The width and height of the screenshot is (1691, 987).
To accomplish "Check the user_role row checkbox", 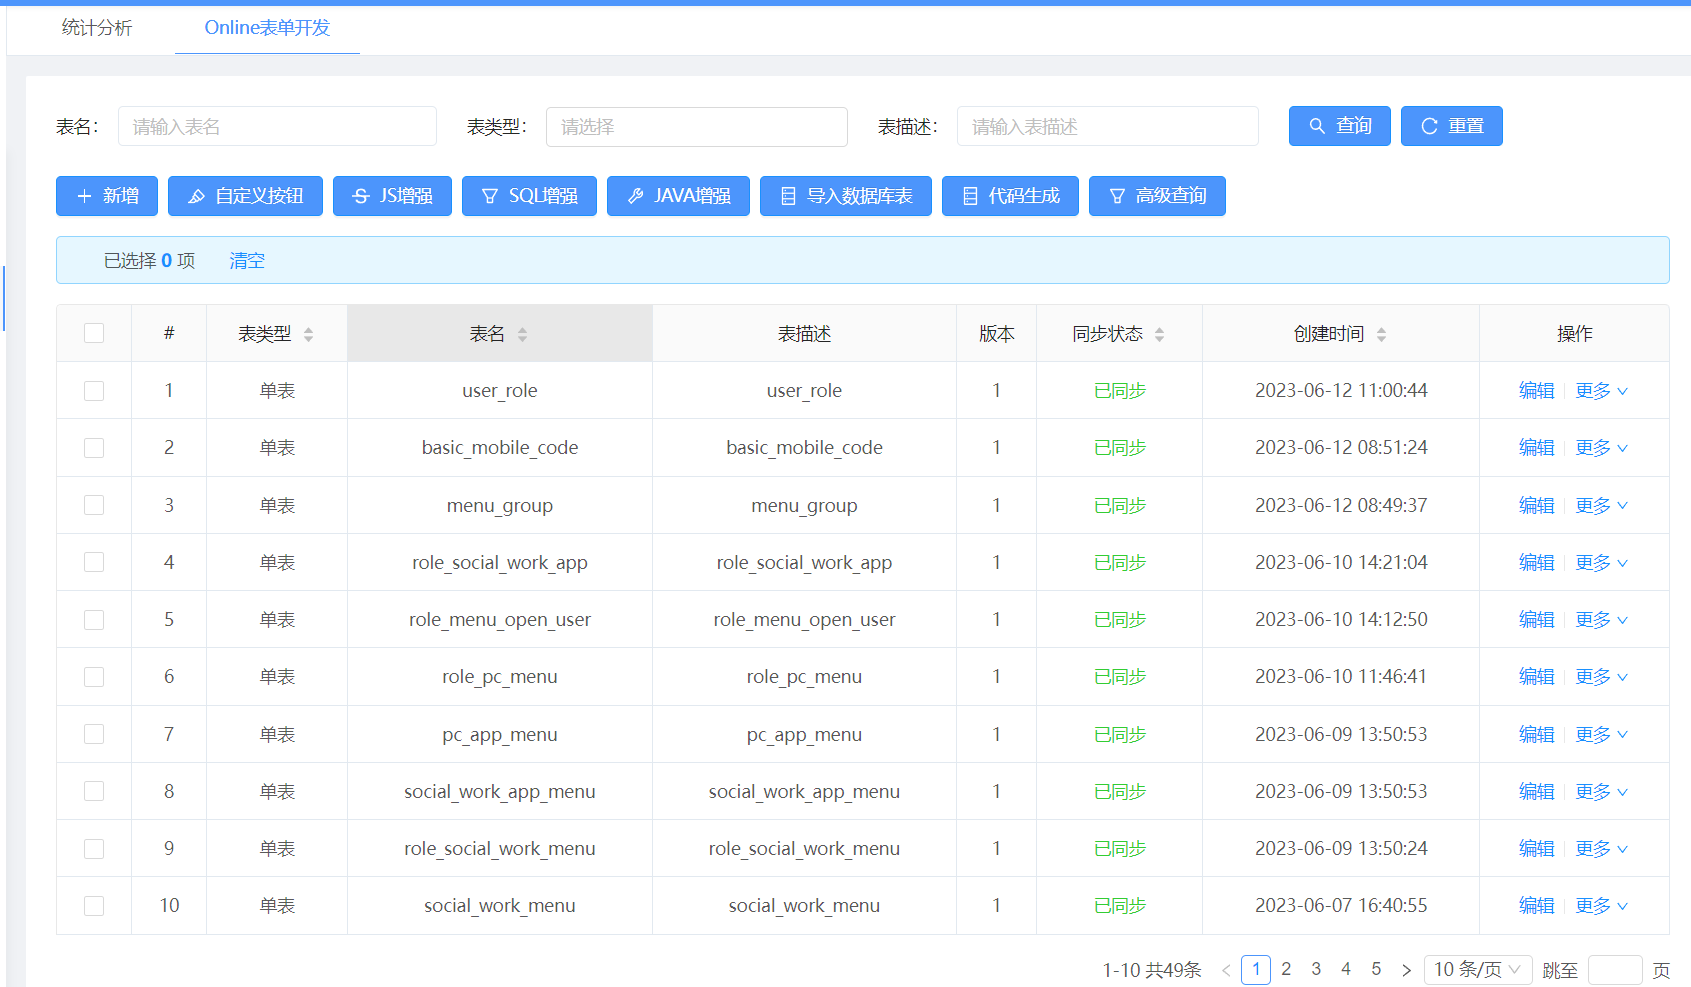I will 94,391.
